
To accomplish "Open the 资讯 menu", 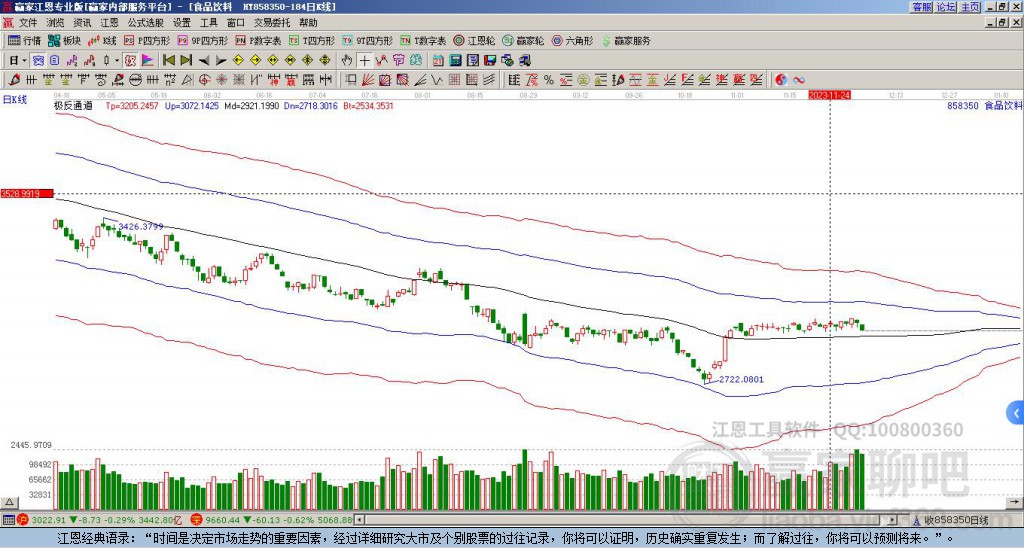I will click(x=82, y=23).
